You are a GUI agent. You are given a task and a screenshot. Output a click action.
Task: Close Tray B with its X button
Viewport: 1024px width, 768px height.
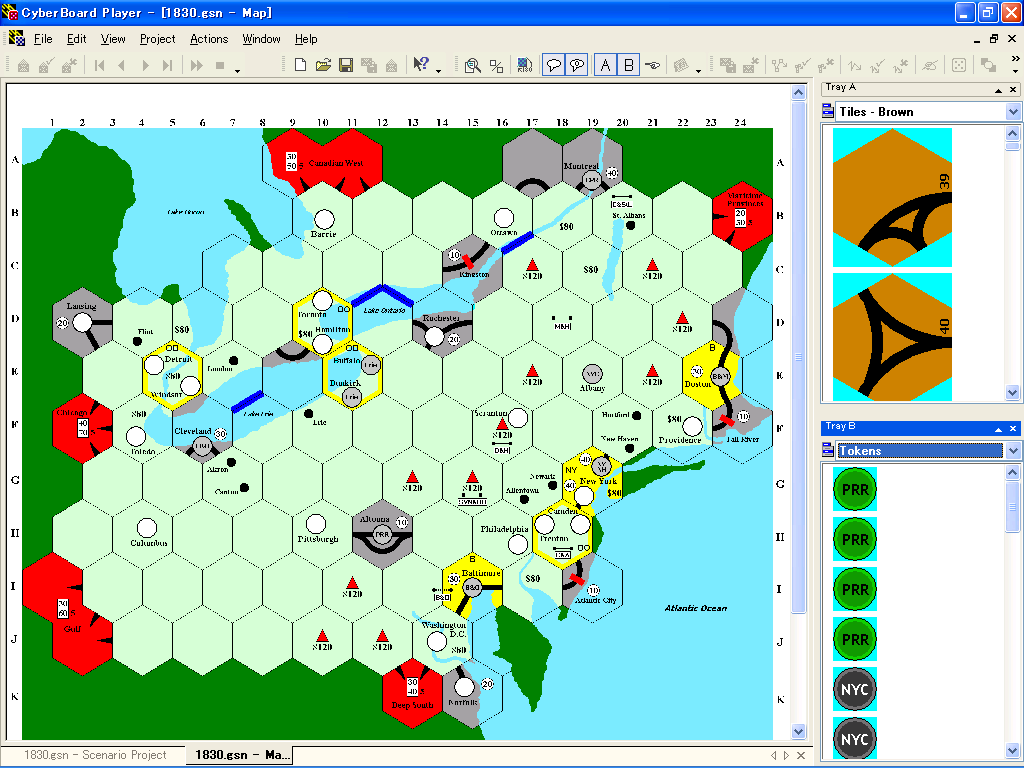click(x=1013, y=429)
